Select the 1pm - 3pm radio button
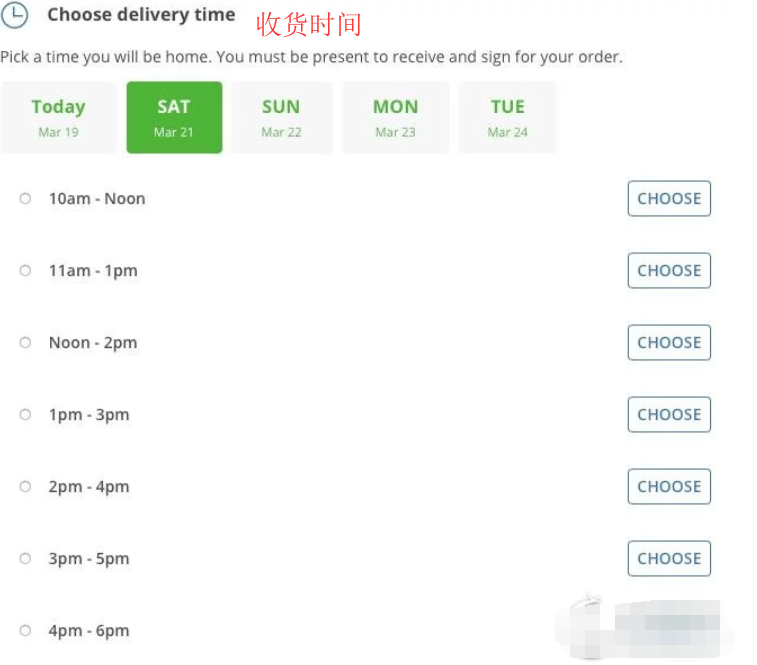757x665 pixels. point(25,415)
